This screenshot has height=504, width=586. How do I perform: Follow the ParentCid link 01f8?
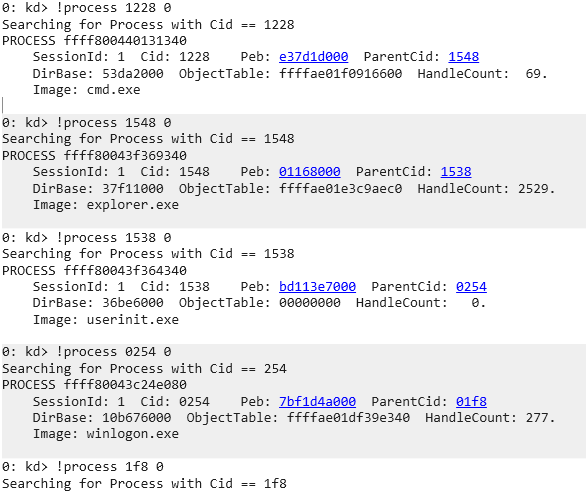[x=471, y=402]
